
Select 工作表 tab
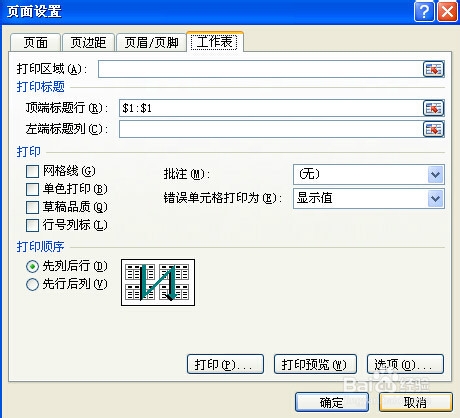(x=215, y=42)
